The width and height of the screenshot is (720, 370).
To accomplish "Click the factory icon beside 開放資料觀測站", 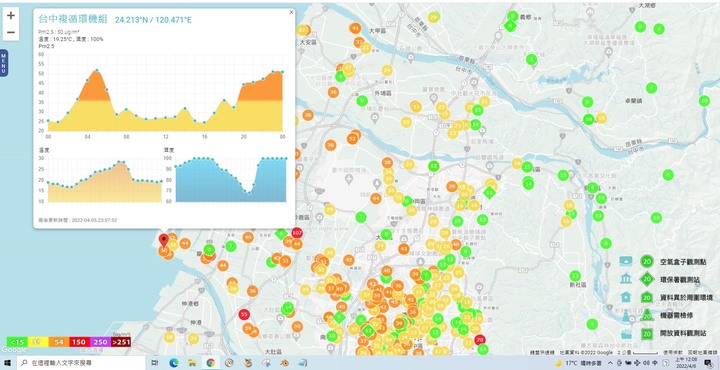I will tap(626, 334).
